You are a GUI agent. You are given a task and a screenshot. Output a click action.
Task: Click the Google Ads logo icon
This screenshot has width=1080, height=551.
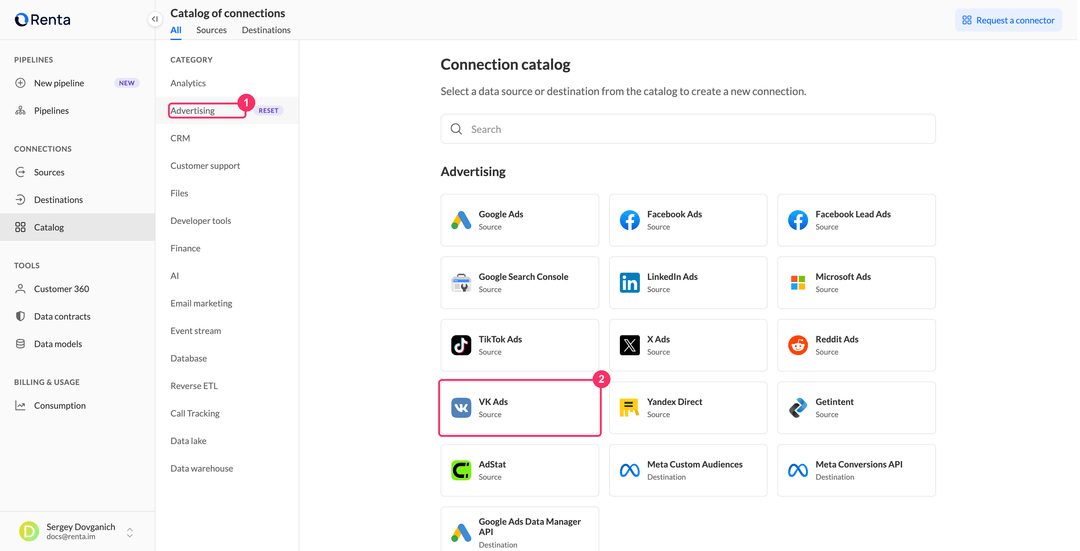(x=461, y=220)
